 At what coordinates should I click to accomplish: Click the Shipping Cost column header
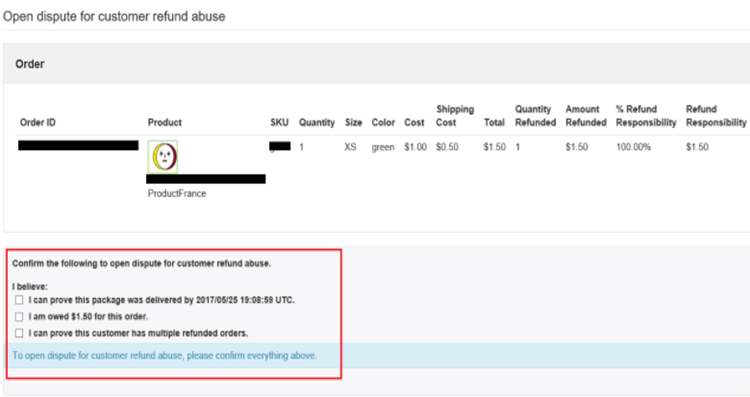[455, 116]
